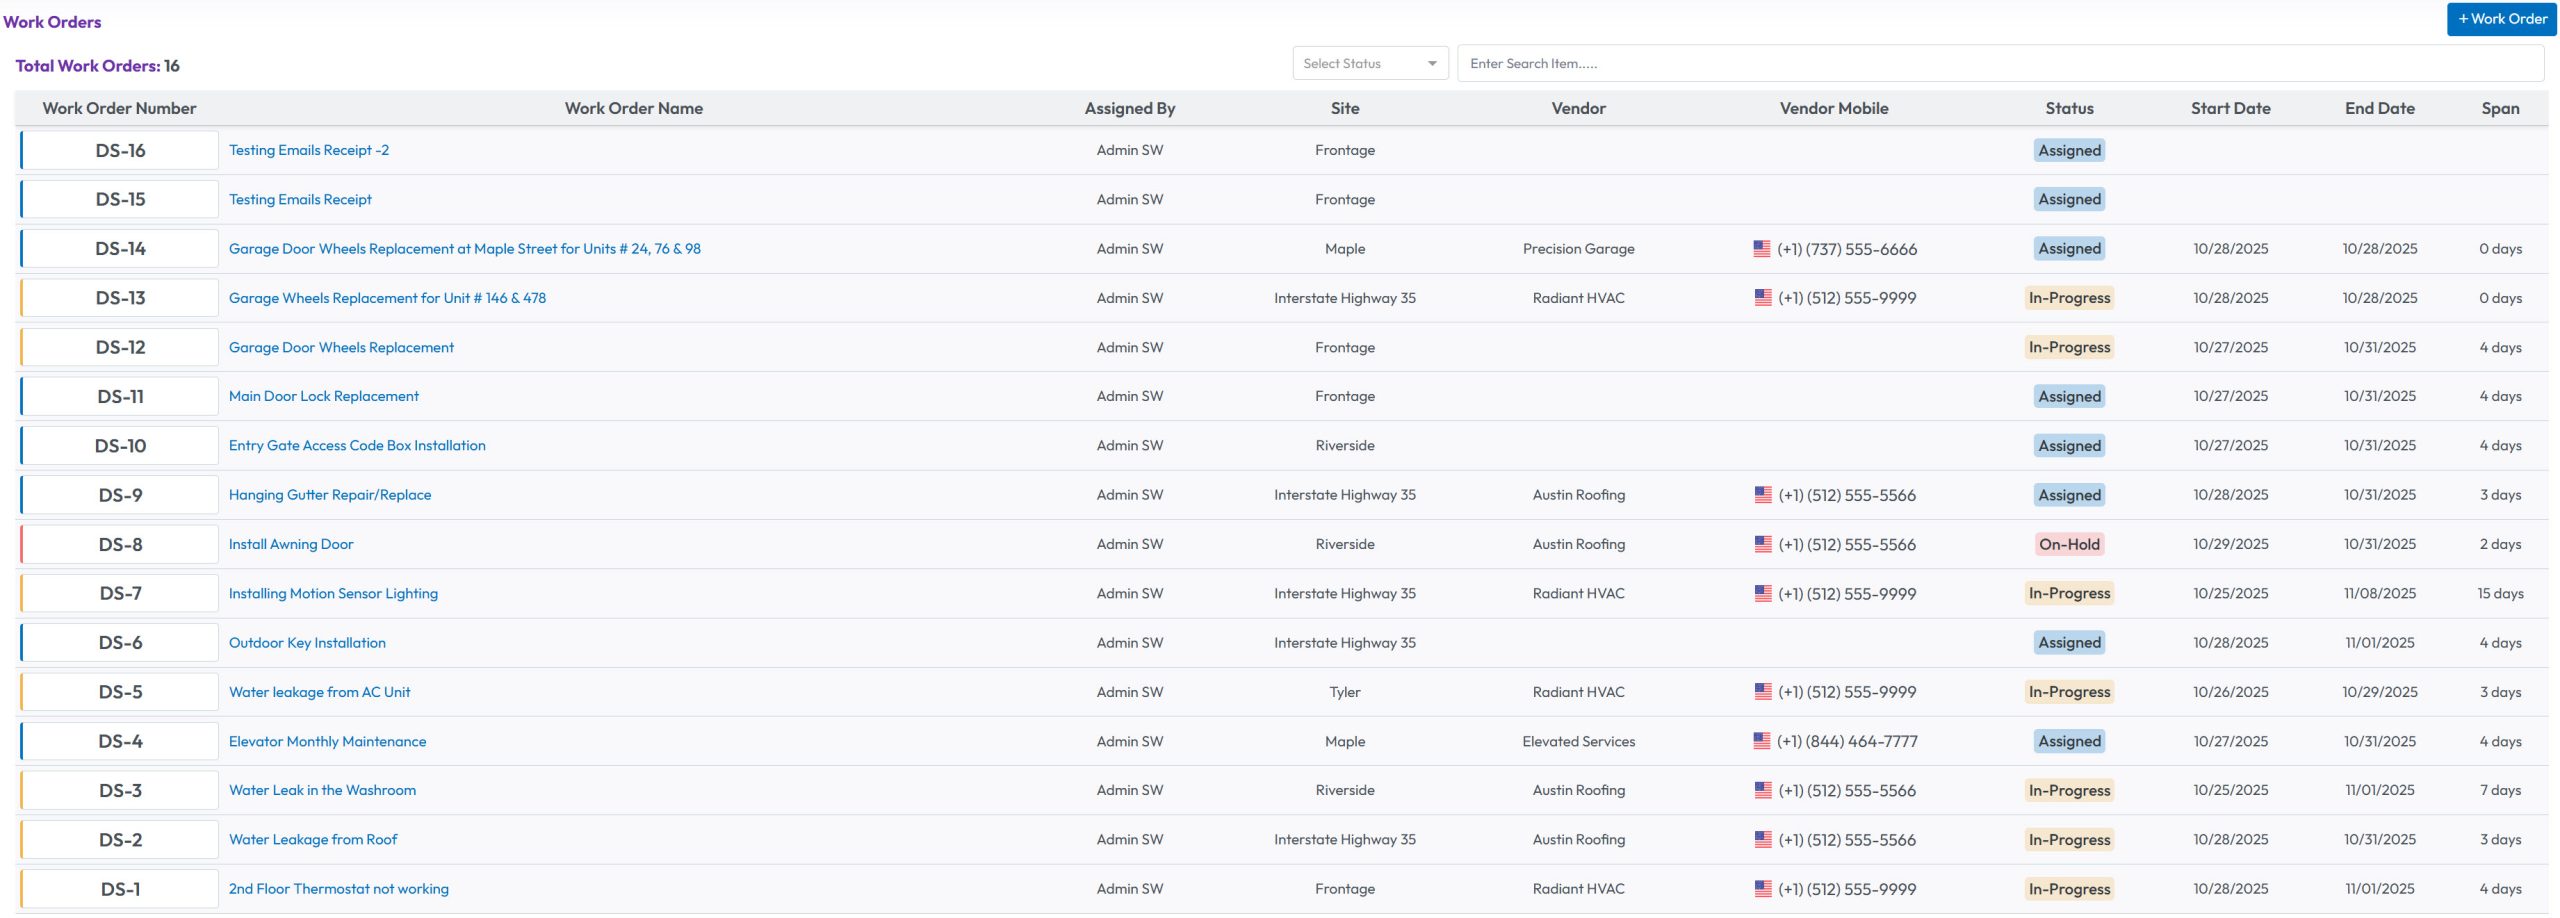The height and width of the screenshot is (918, 2560).
Task: Focus the Enter Search Item field
Action: coord(2000,63)
